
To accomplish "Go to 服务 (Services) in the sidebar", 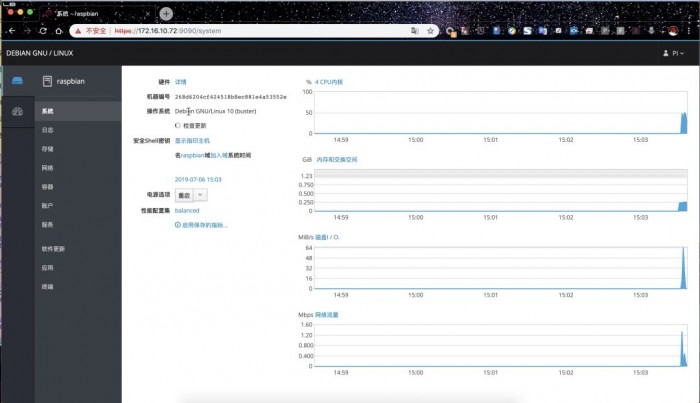I will (x=48, y=224).
